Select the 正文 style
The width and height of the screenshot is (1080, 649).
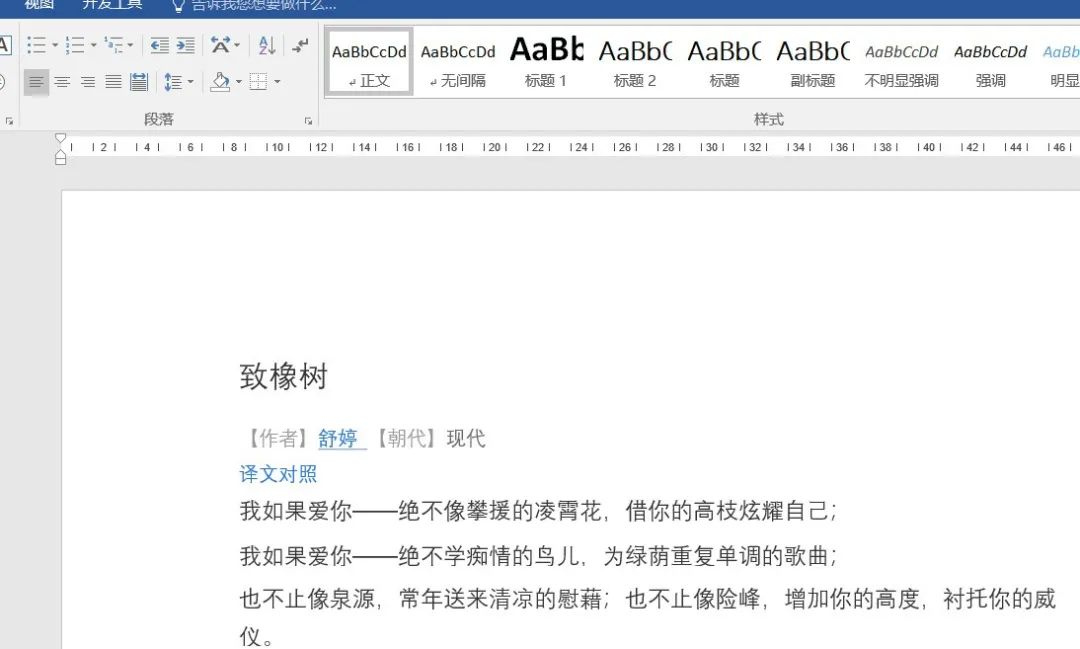click(369, 62)
